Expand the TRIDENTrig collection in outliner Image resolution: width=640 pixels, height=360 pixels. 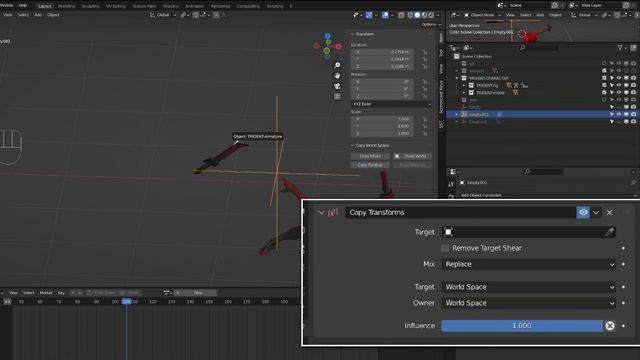464,85
